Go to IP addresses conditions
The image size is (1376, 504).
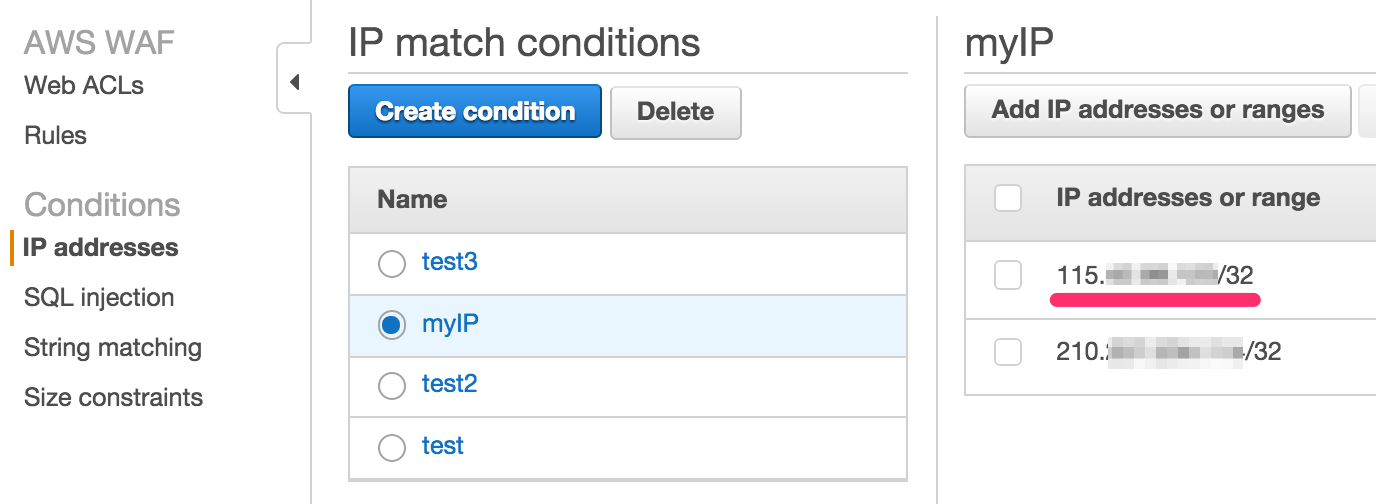101,248
